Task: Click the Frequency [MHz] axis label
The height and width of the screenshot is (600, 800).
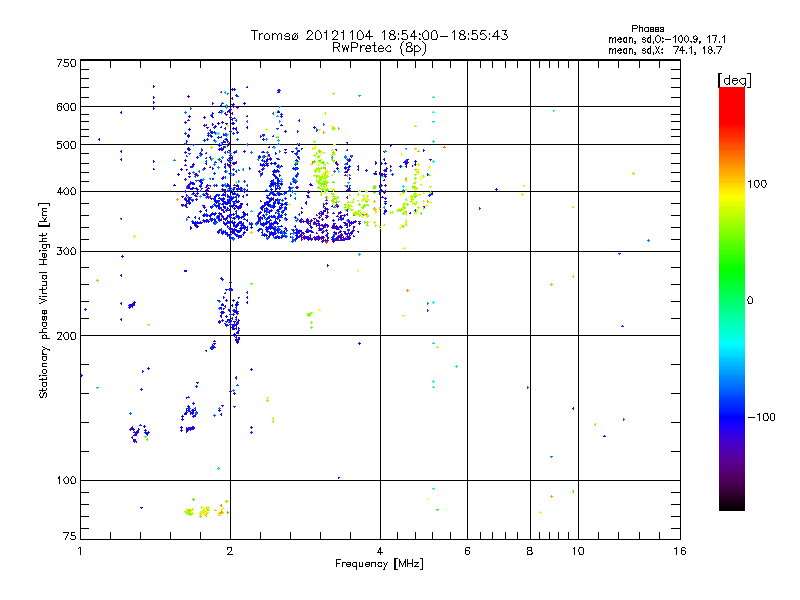Action: [x=379, y=564]
